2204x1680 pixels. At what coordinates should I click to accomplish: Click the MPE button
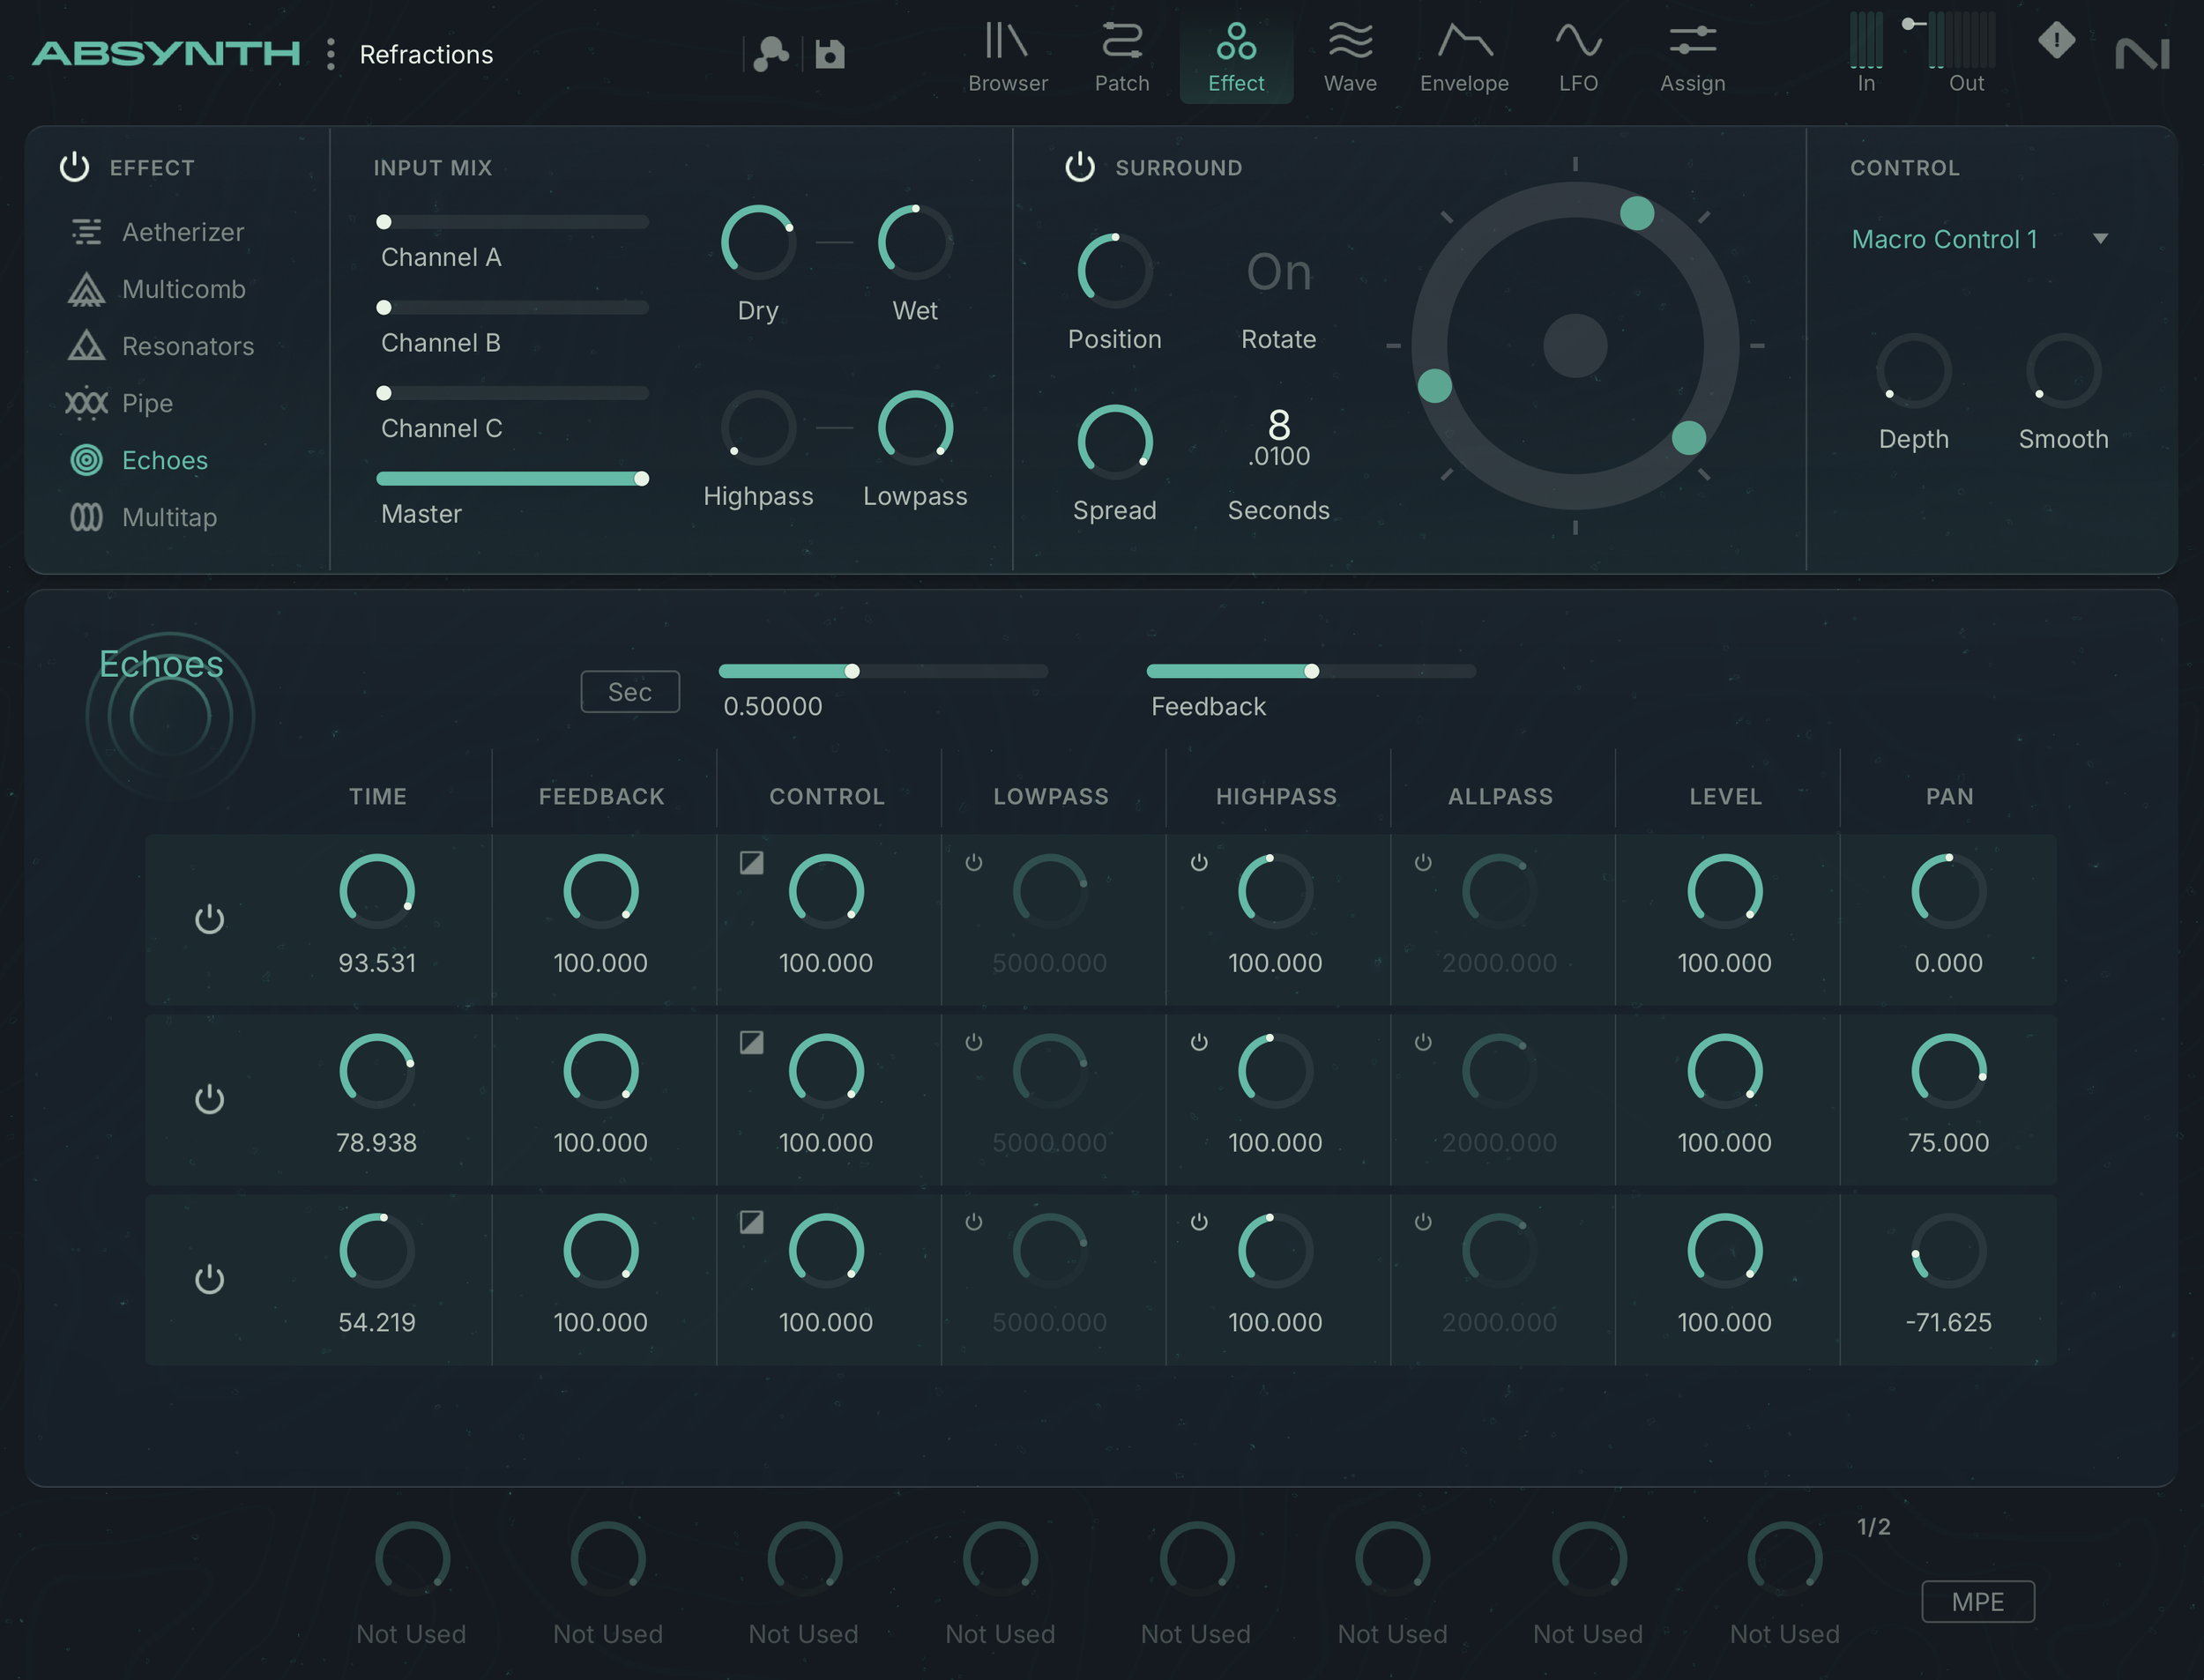coord(1978,1602)
